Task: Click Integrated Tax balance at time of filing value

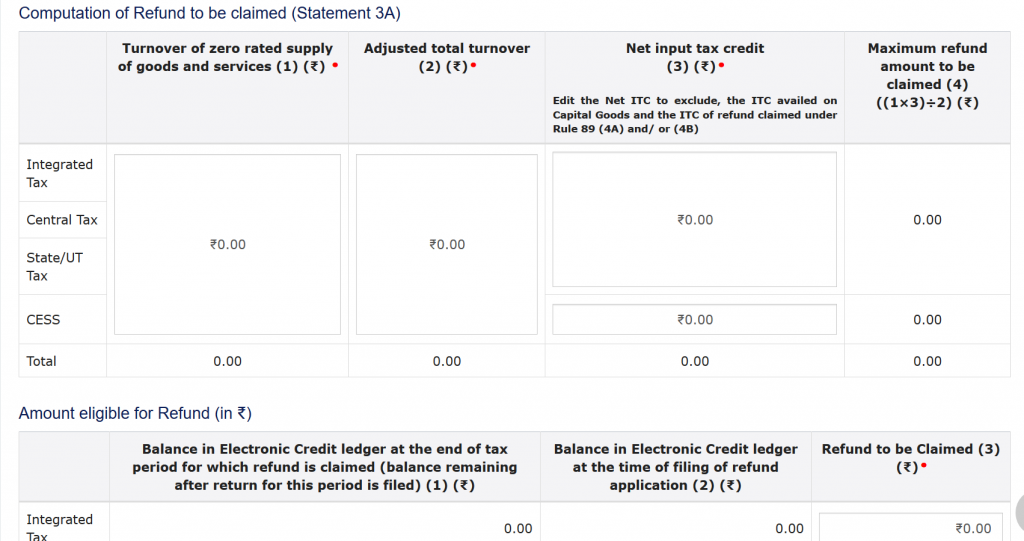Action: [790, 528]
